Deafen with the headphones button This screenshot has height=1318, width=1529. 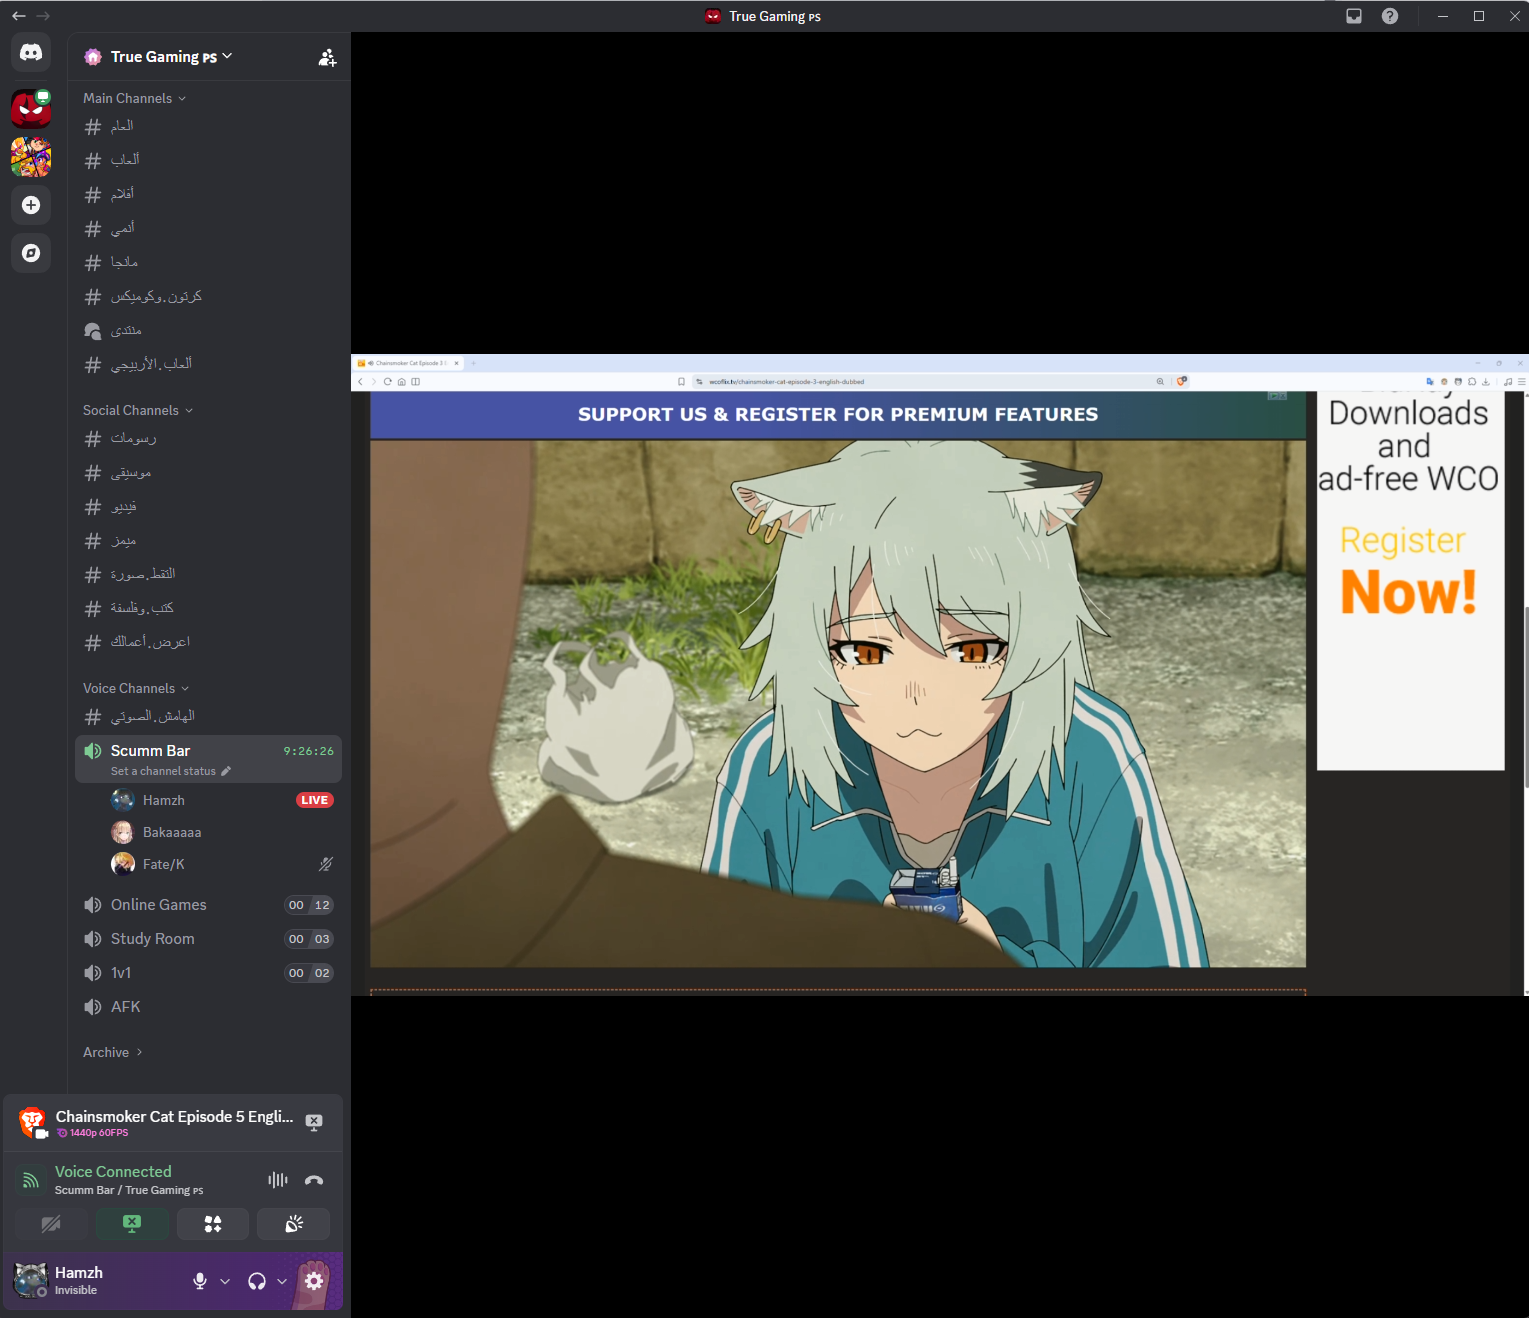pos(257,1281)
